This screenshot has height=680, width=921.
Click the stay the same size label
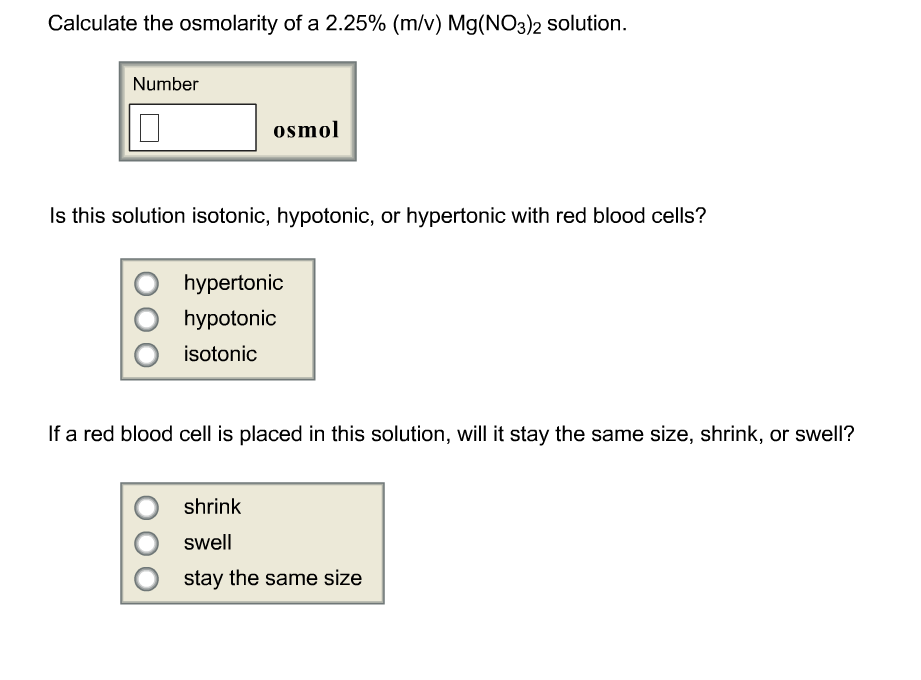(272, 578)
